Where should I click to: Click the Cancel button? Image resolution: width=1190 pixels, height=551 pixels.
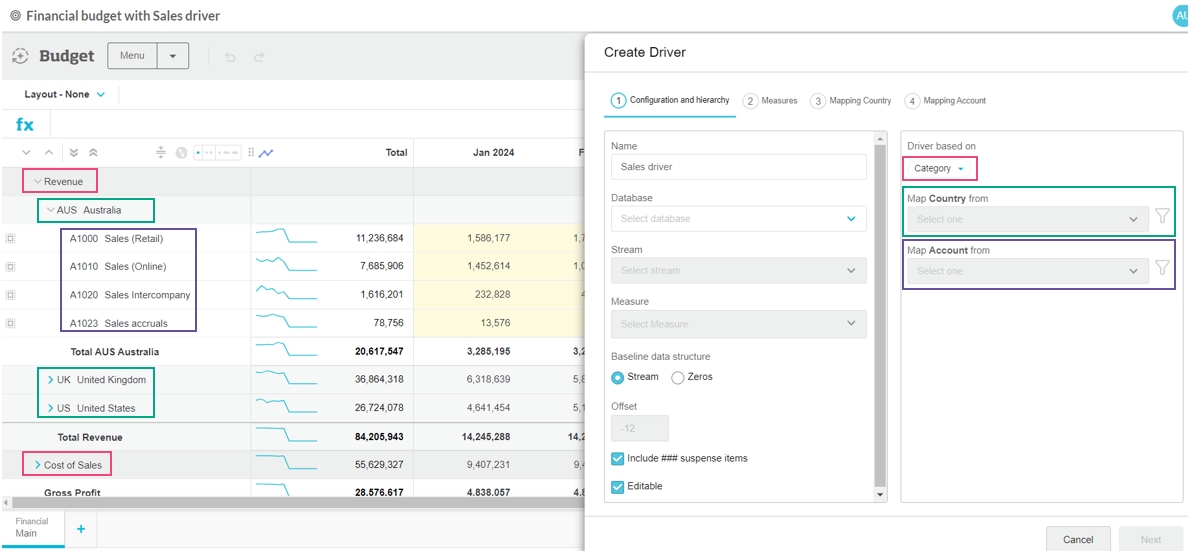pyautogui.click(x=1077, y=539)
